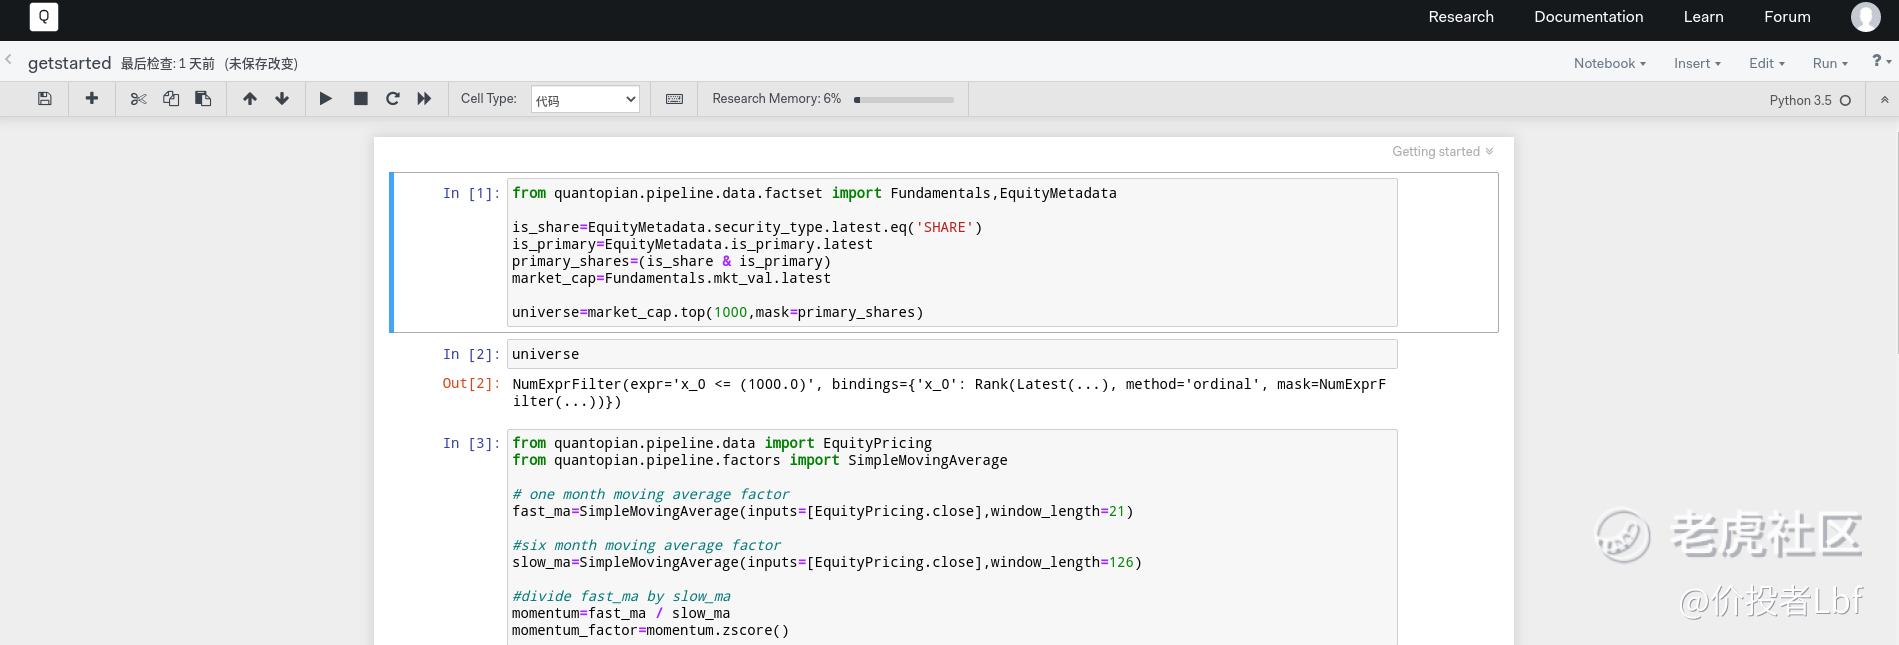The height and width of the screenshot is (645, 1899).
Task: Open the keyboard command palette icon
Action: 674,98
